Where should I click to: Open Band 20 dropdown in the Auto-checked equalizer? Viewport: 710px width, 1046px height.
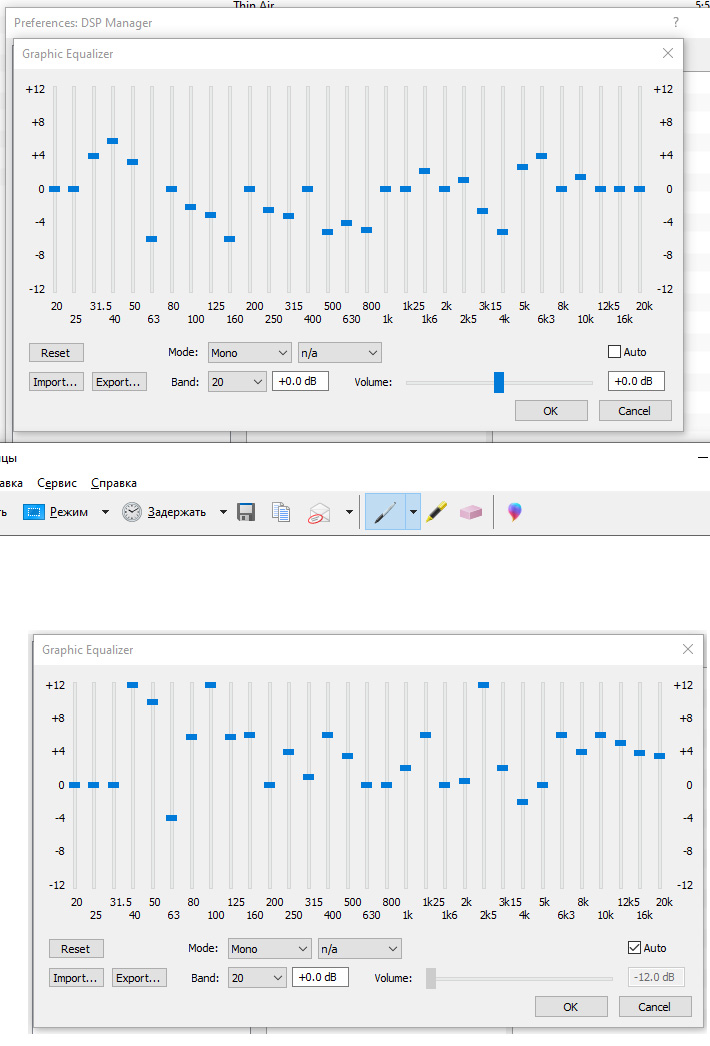tap(257, 977)
